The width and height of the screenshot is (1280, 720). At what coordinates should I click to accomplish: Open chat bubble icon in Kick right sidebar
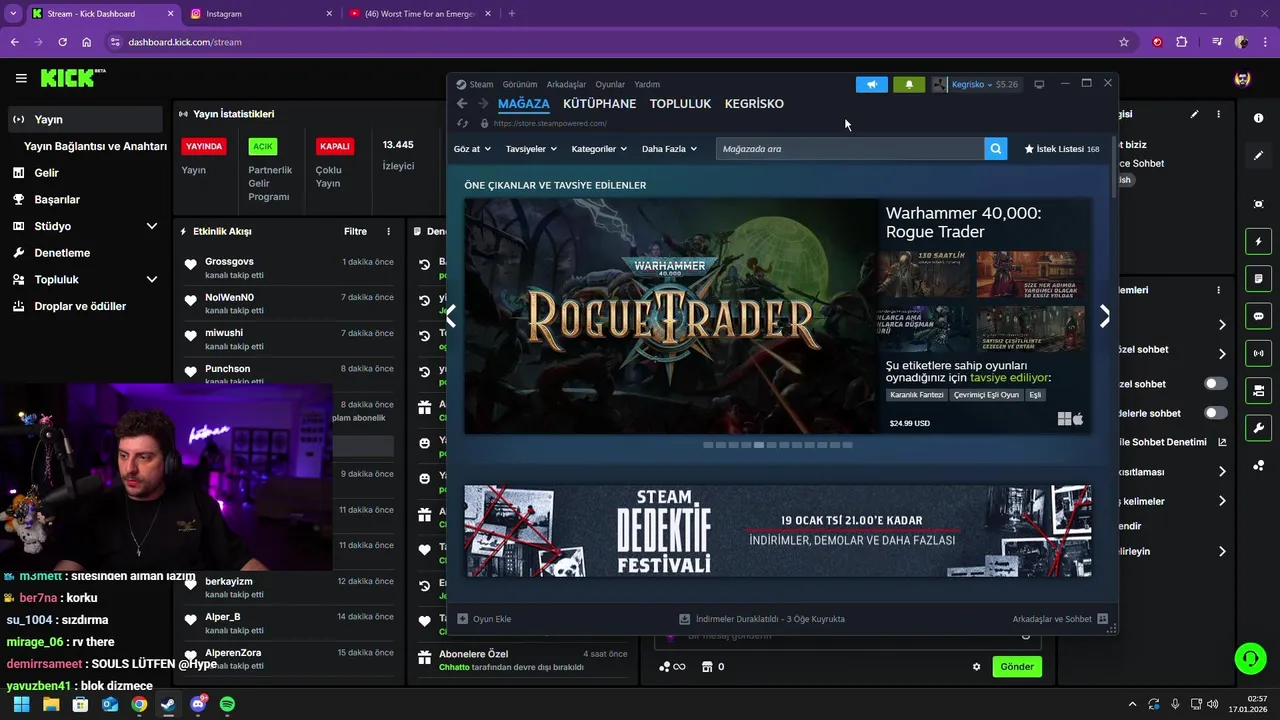point(1258,316)
